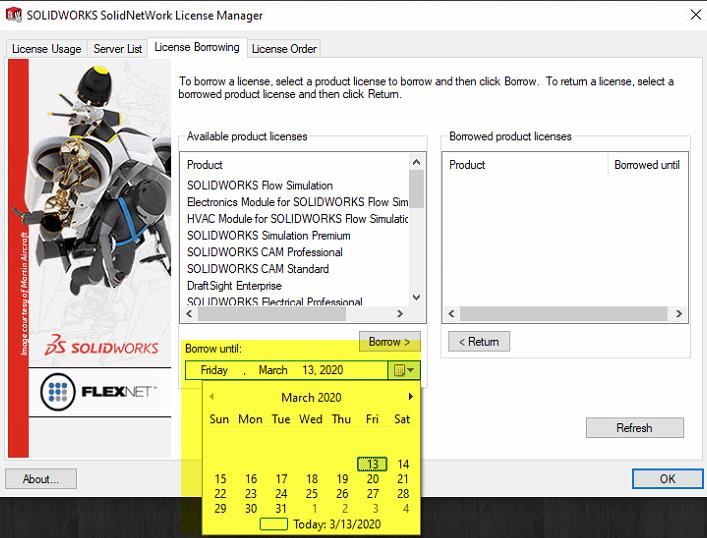Screen dimensions: 707x538
Task: Pick March 15 in the calendar
Action: 220,479
